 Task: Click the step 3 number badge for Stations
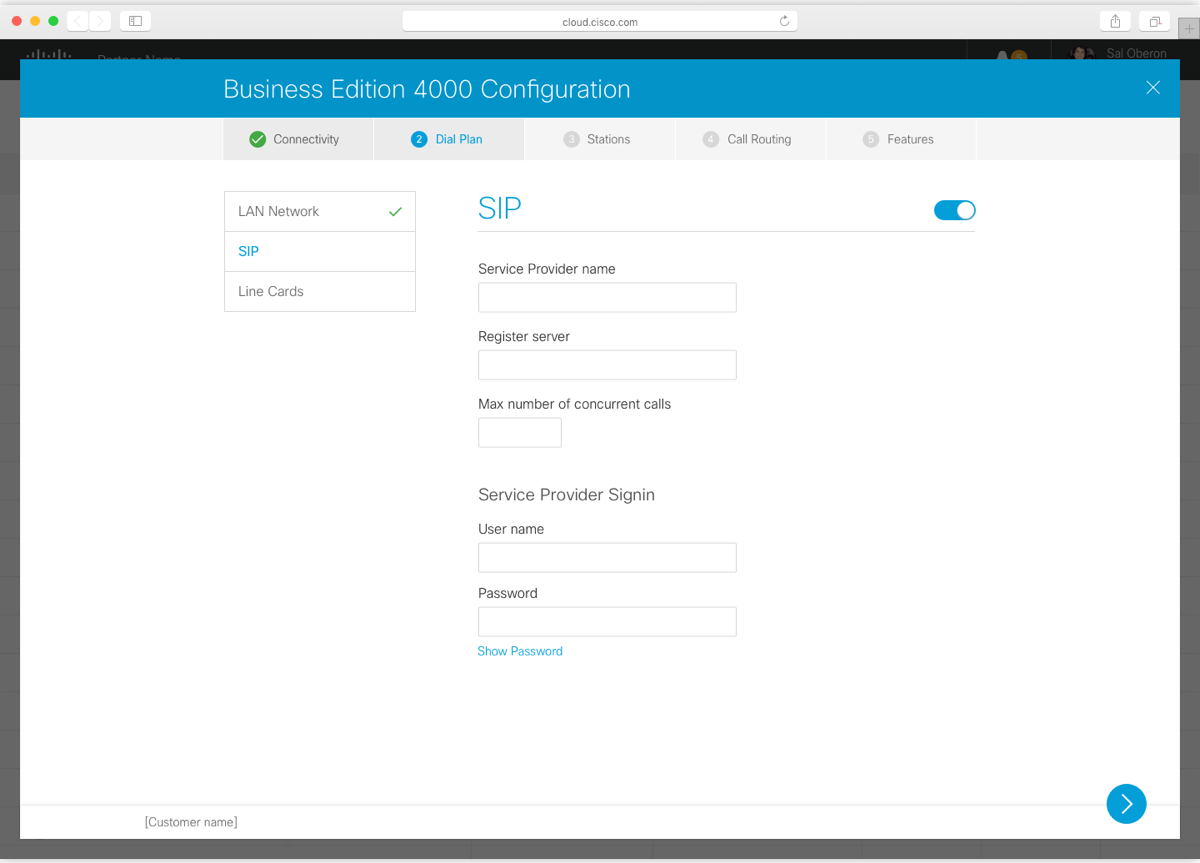point(571,139)
